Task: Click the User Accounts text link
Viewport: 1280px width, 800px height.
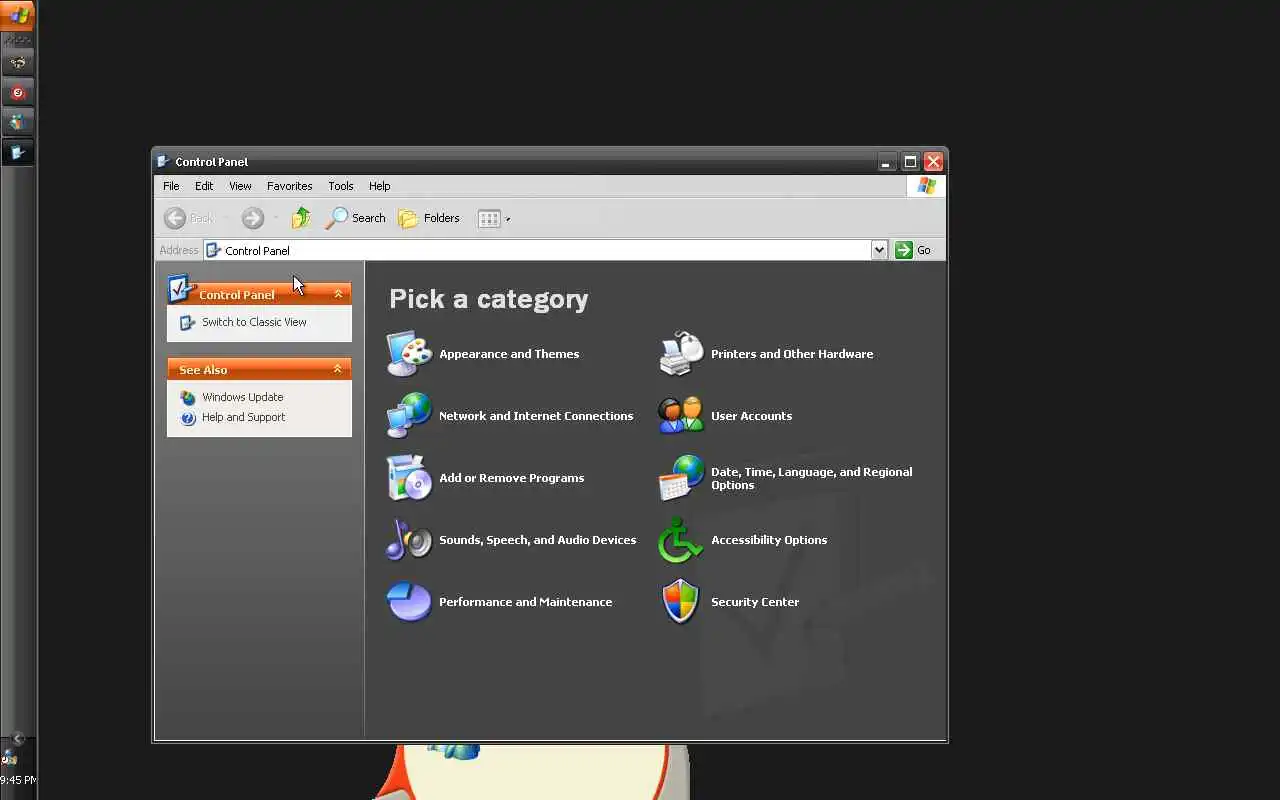Action: tap(751, 416)
